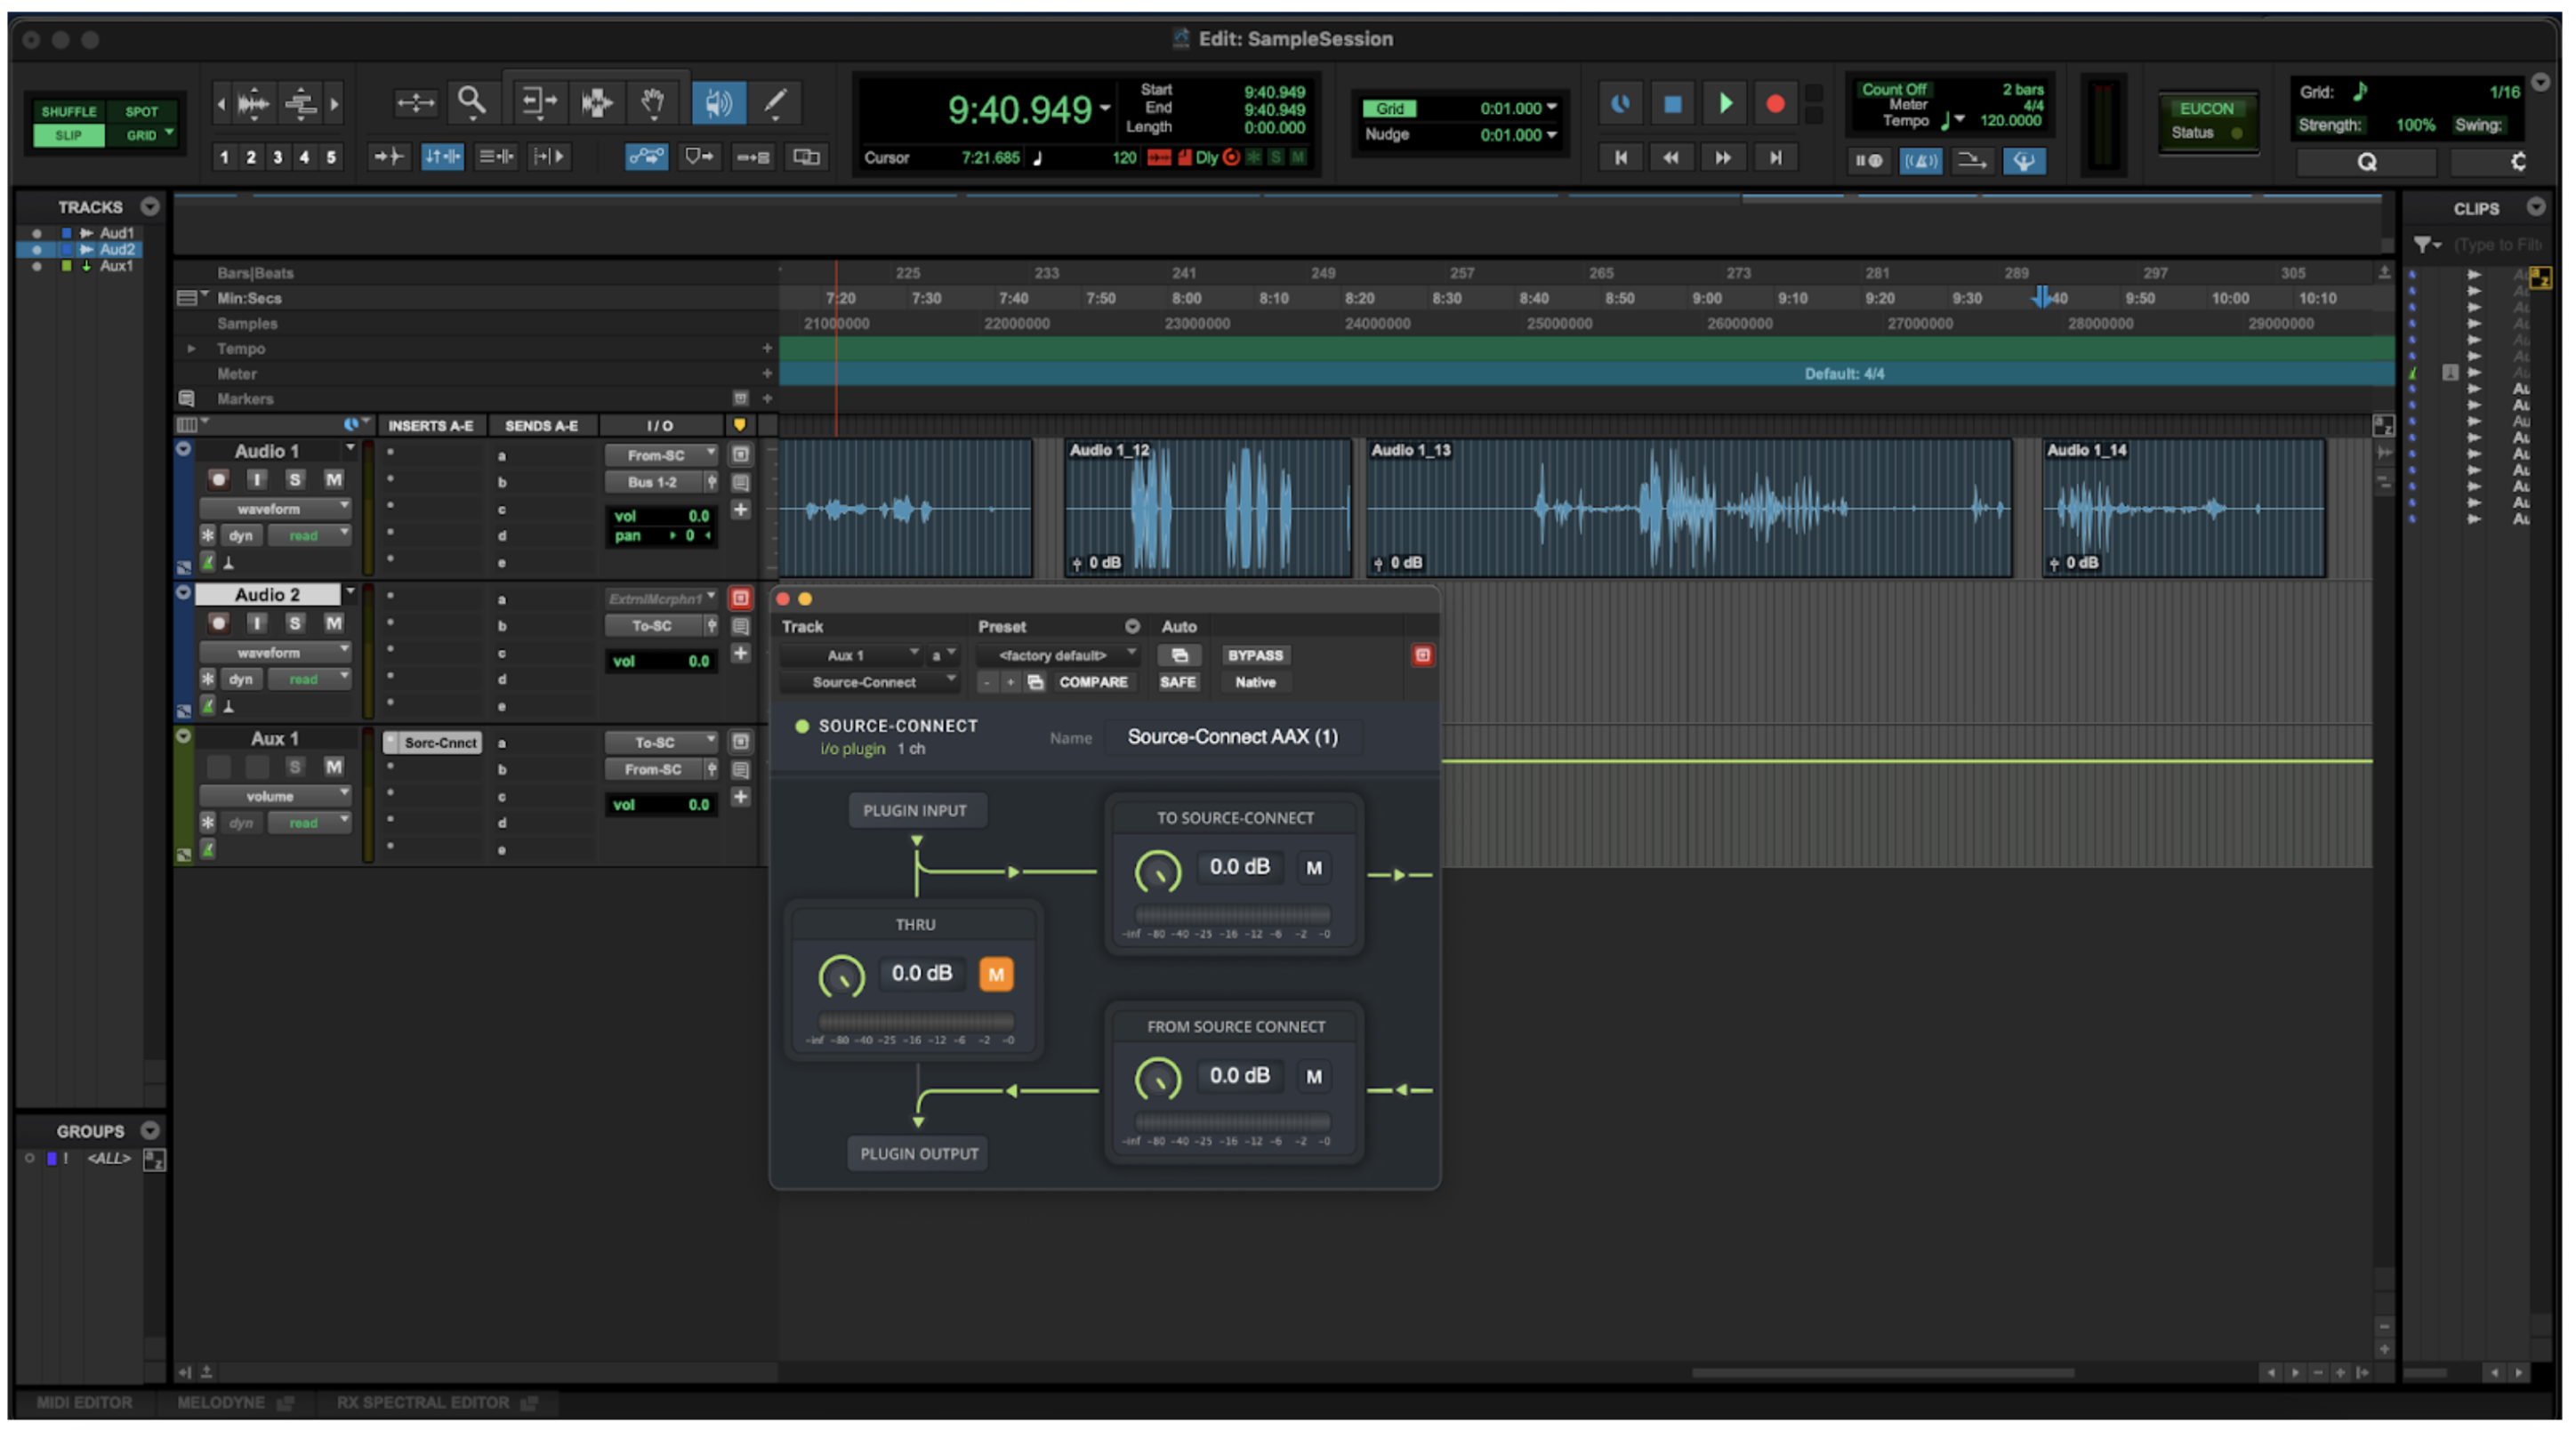Adjust the To Source-Connect gain knob
The height and width of the screenshot is (1430, 2576).
click(1157, 871)
